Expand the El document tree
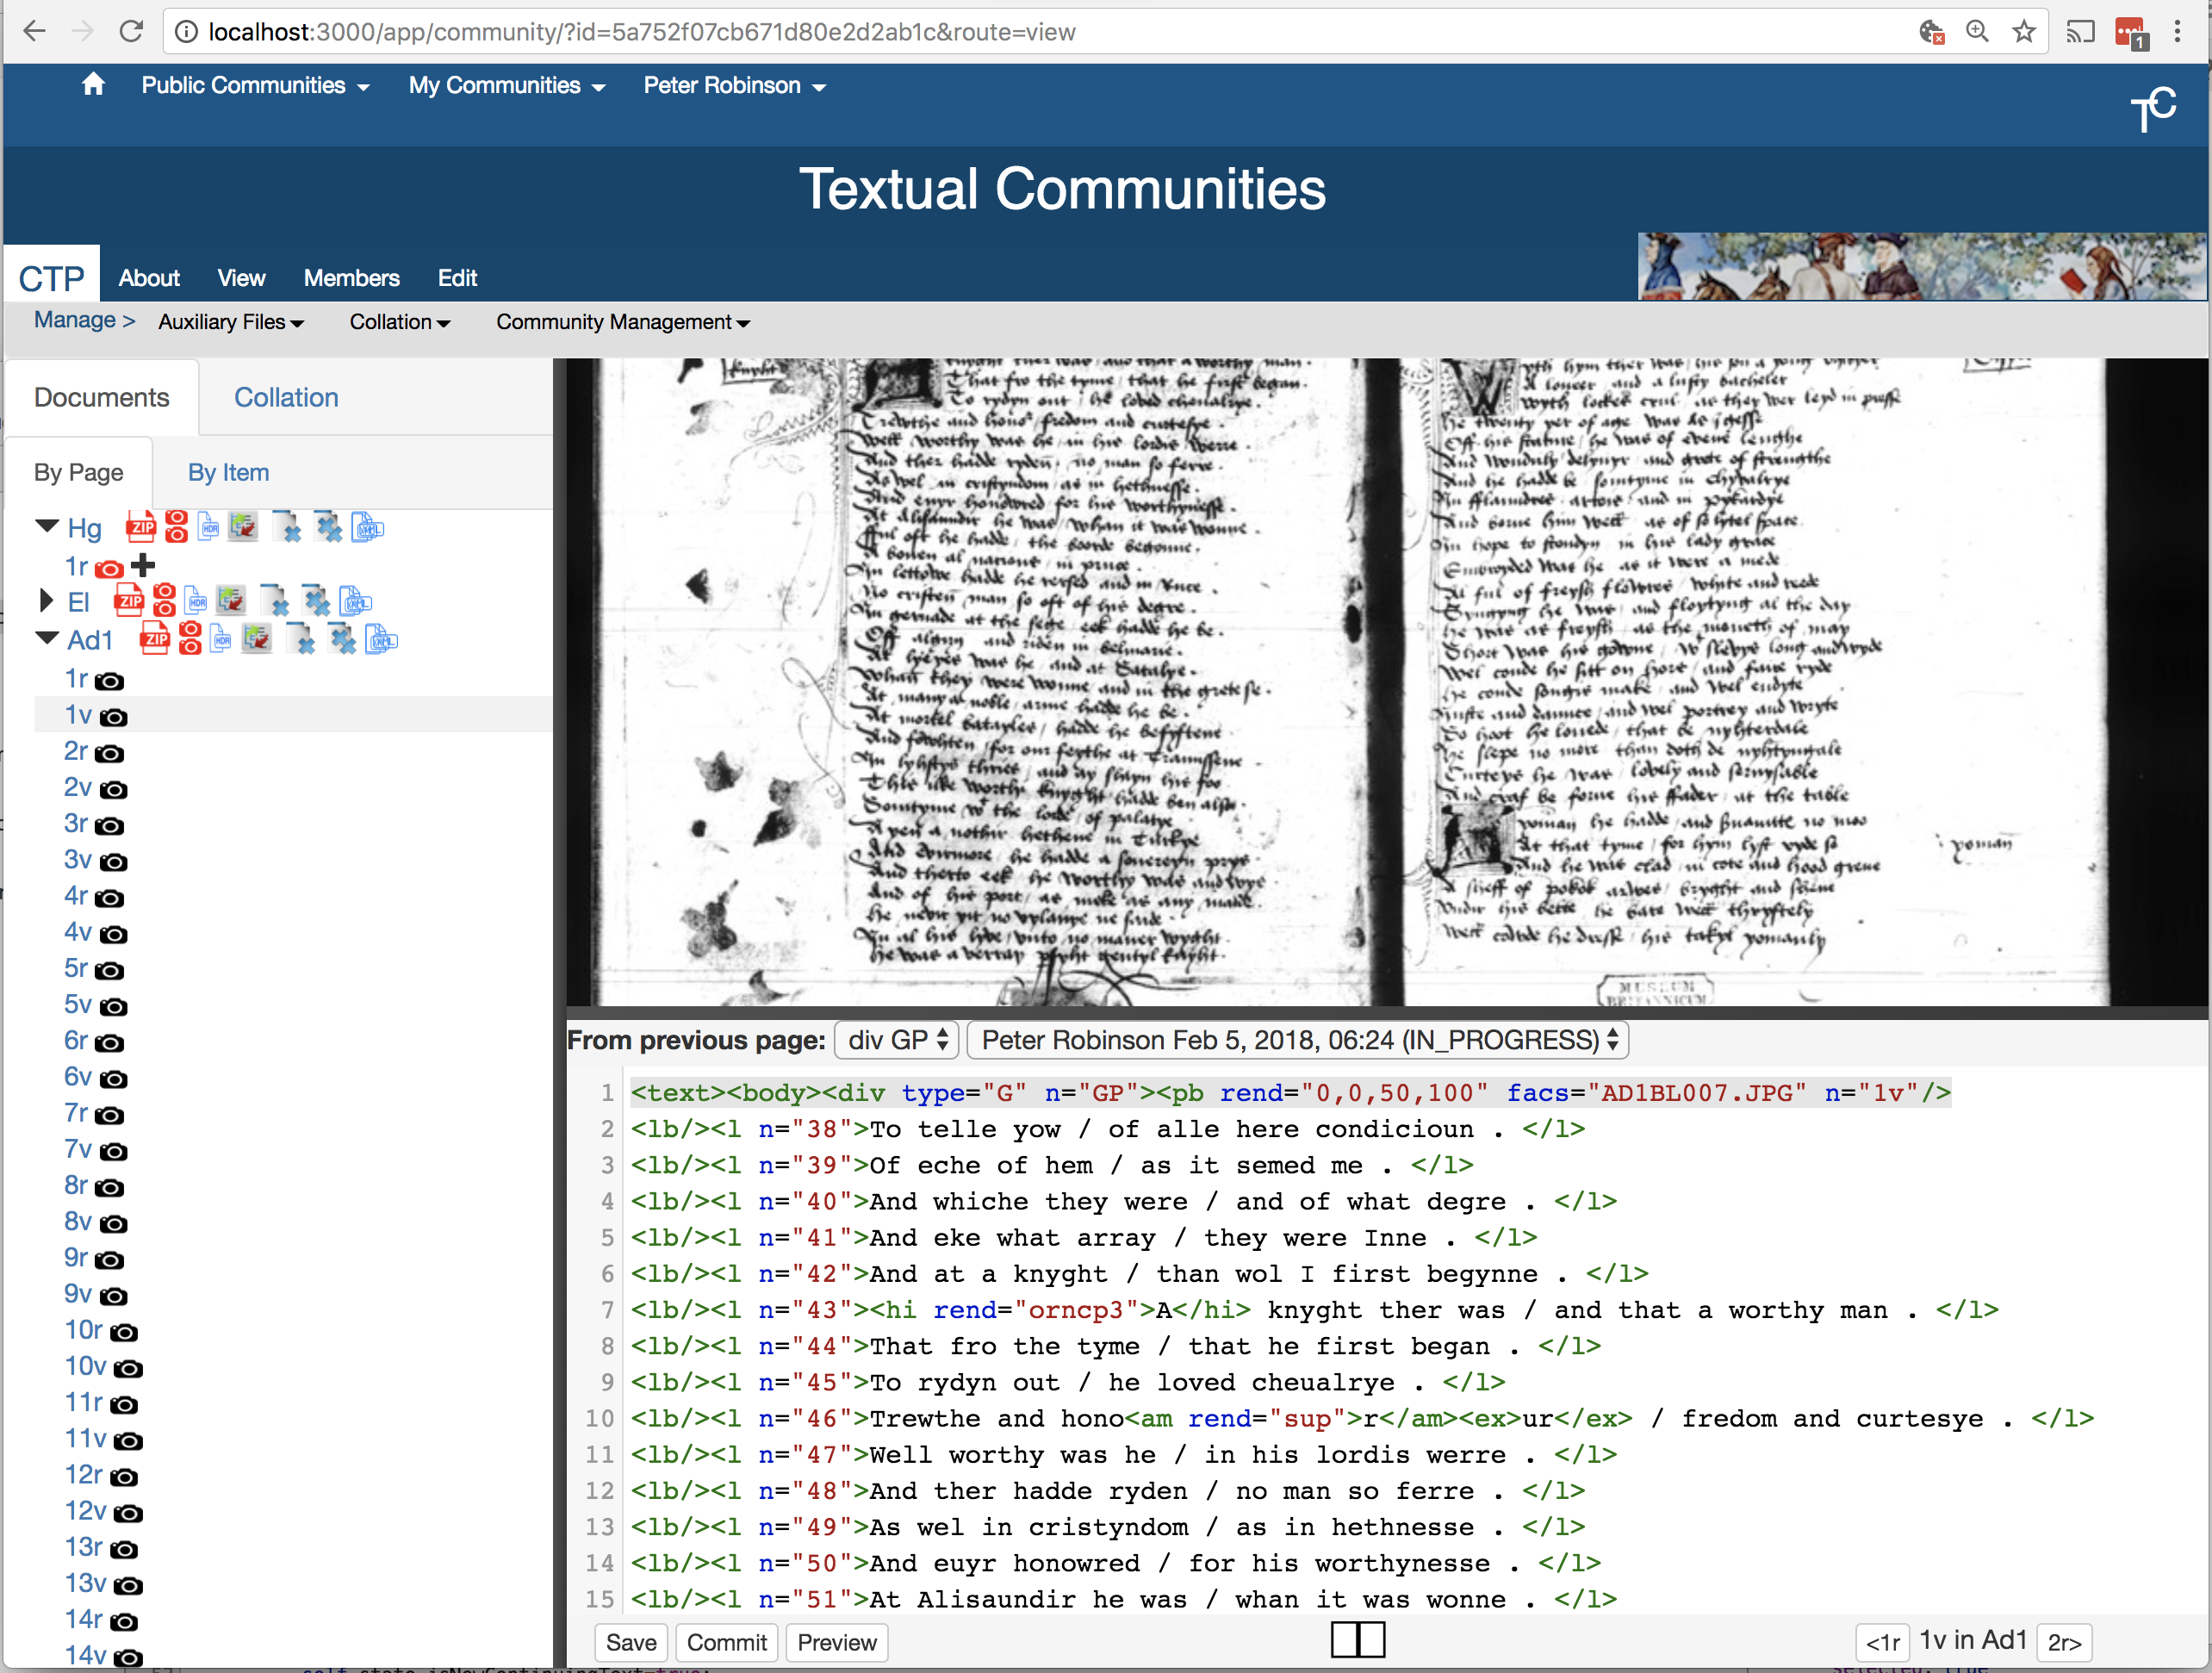 [45, 601]
